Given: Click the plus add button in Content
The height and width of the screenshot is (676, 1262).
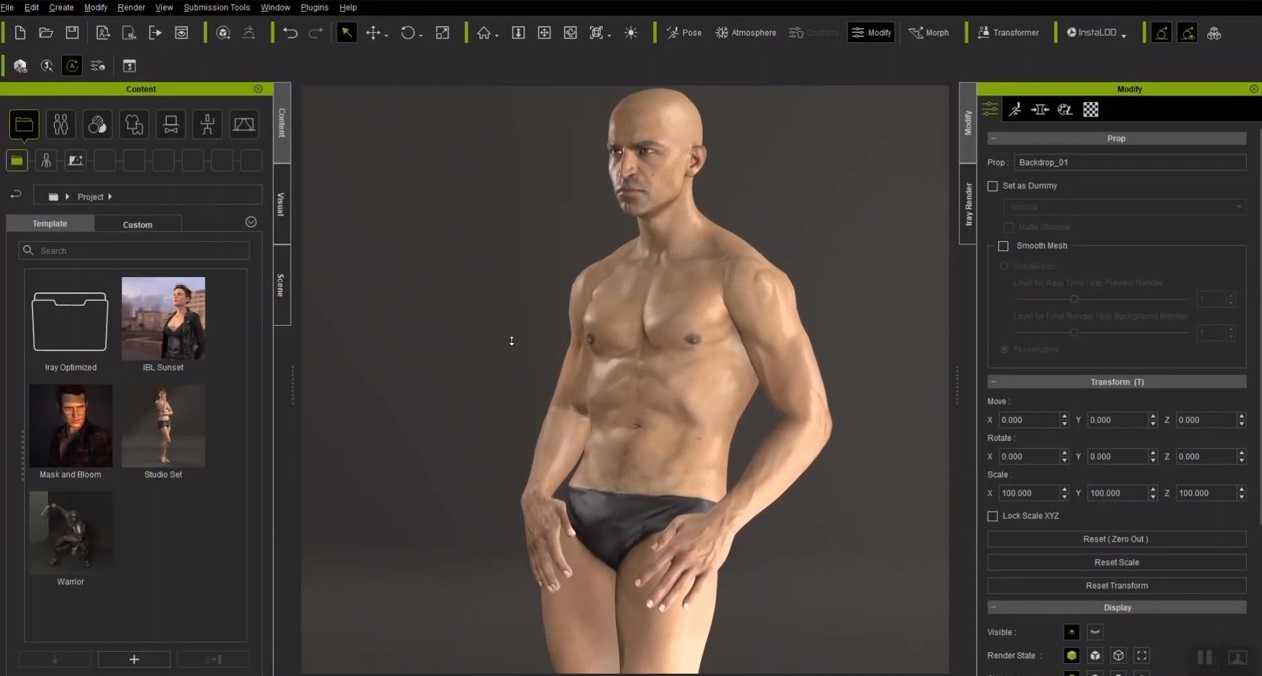Looking at the screenshot, I should pos(134,659).
